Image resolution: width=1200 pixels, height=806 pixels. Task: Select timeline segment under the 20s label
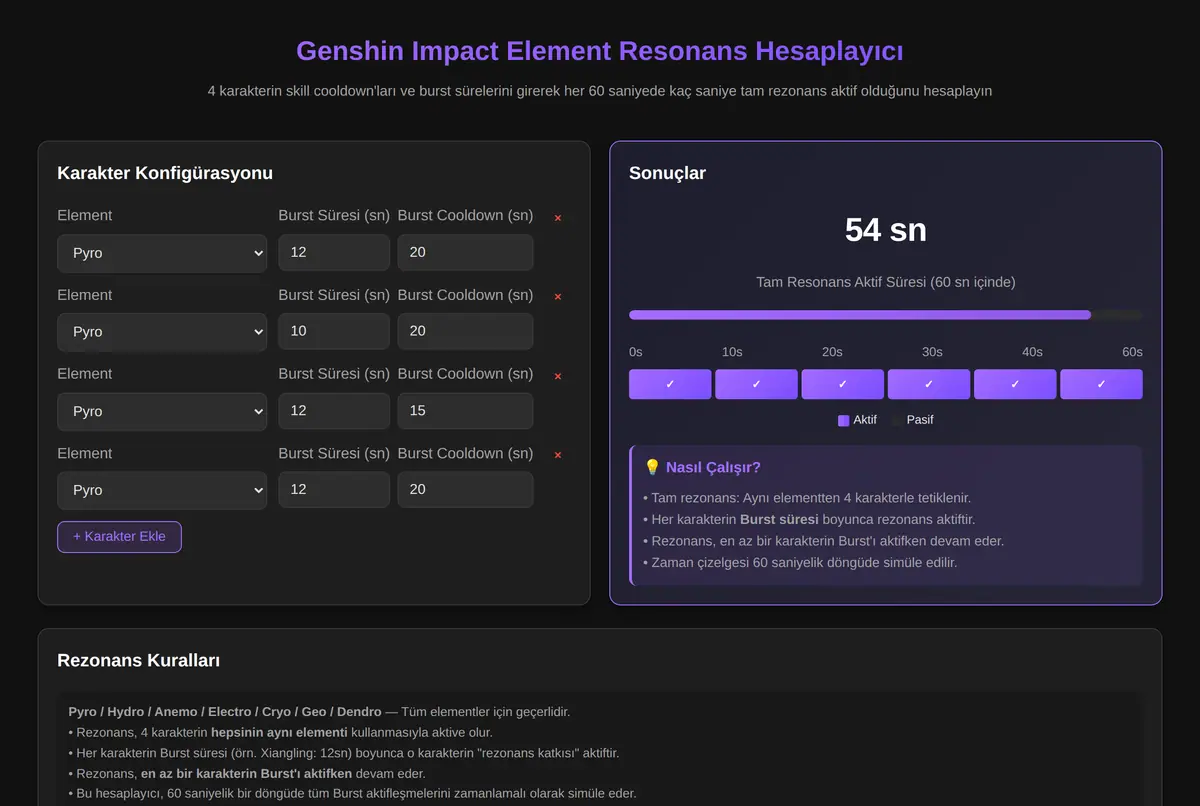coord(842,384)
